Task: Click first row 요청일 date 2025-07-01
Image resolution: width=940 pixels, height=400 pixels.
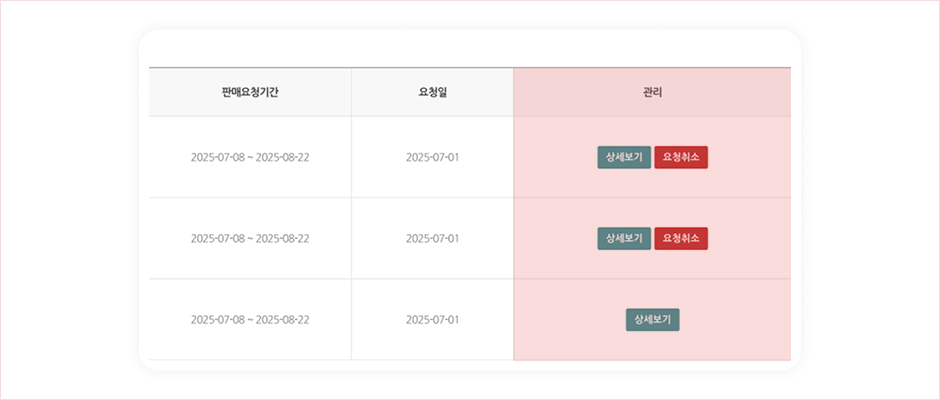Action: click(x=432, y=157)
